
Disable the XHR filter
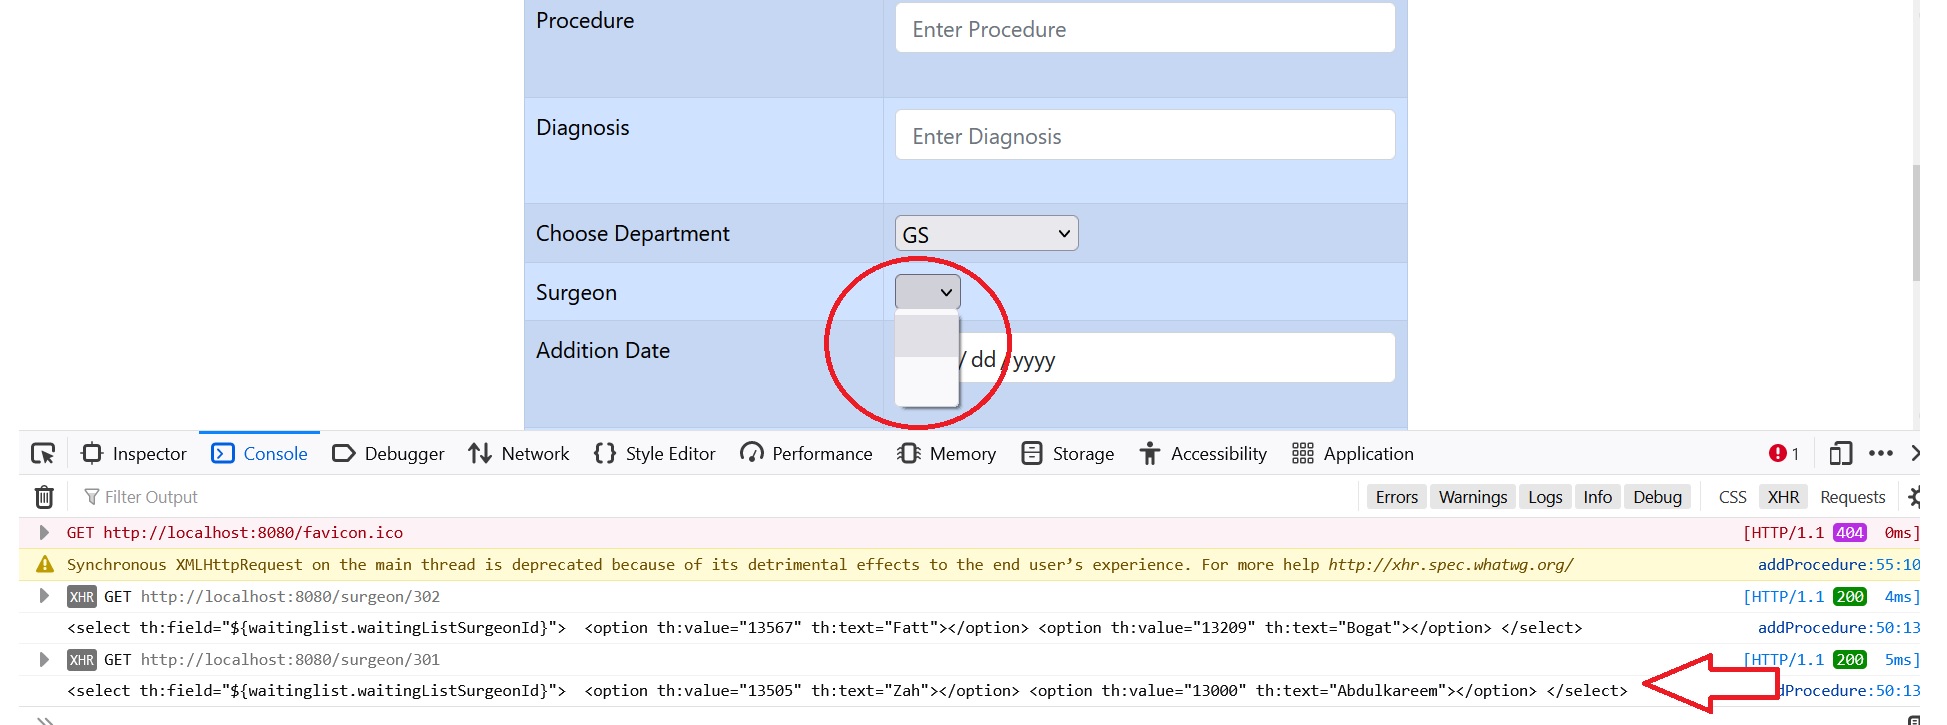coord(1783,496)
